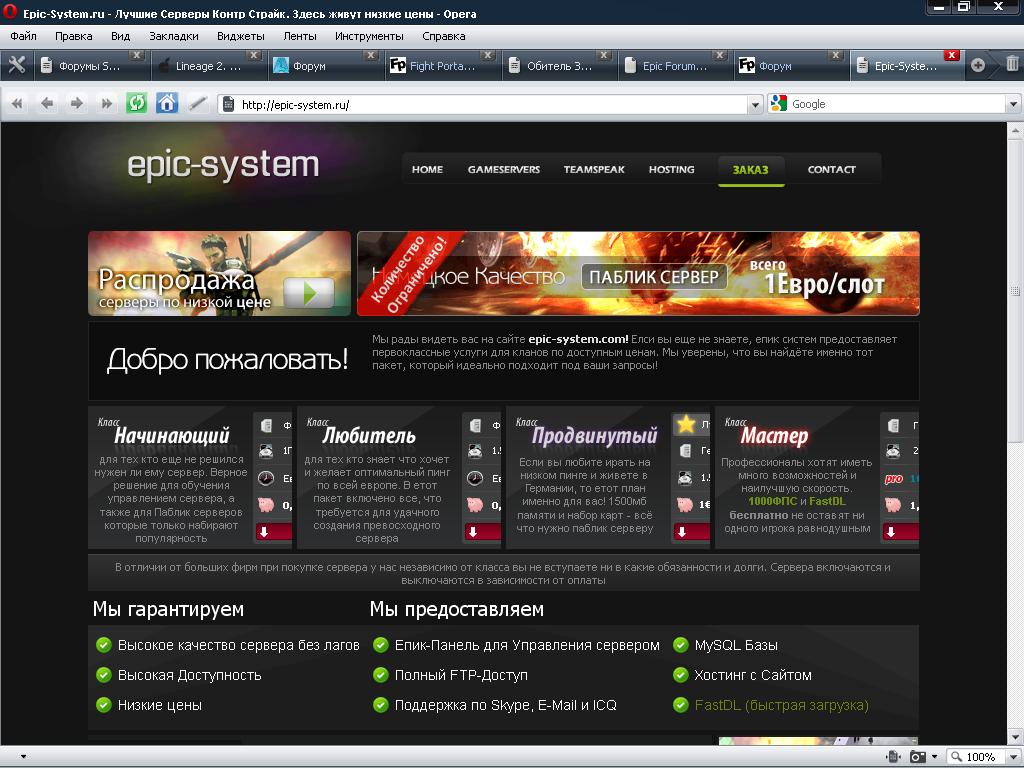
Task: Open the Справка menu
Action: (x=443, y=36)
